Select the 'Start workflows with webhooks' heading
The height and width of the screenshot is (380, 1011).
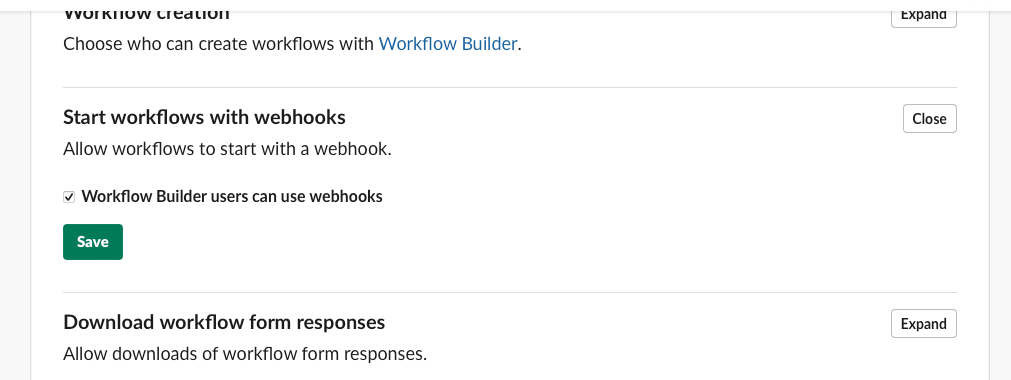(204, 117)
